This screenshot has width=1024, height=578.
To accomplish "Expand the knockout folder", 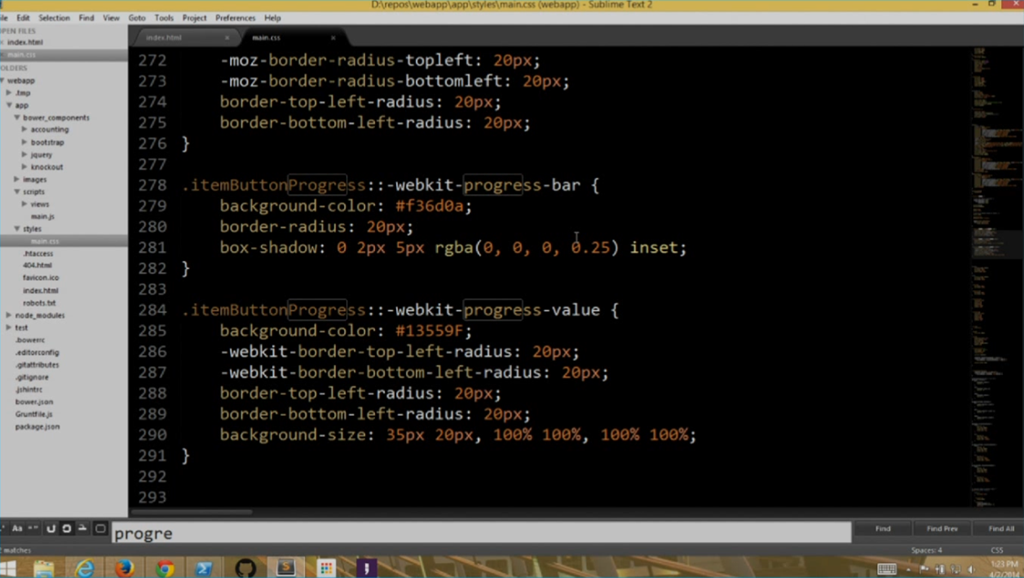I will 25,167.
